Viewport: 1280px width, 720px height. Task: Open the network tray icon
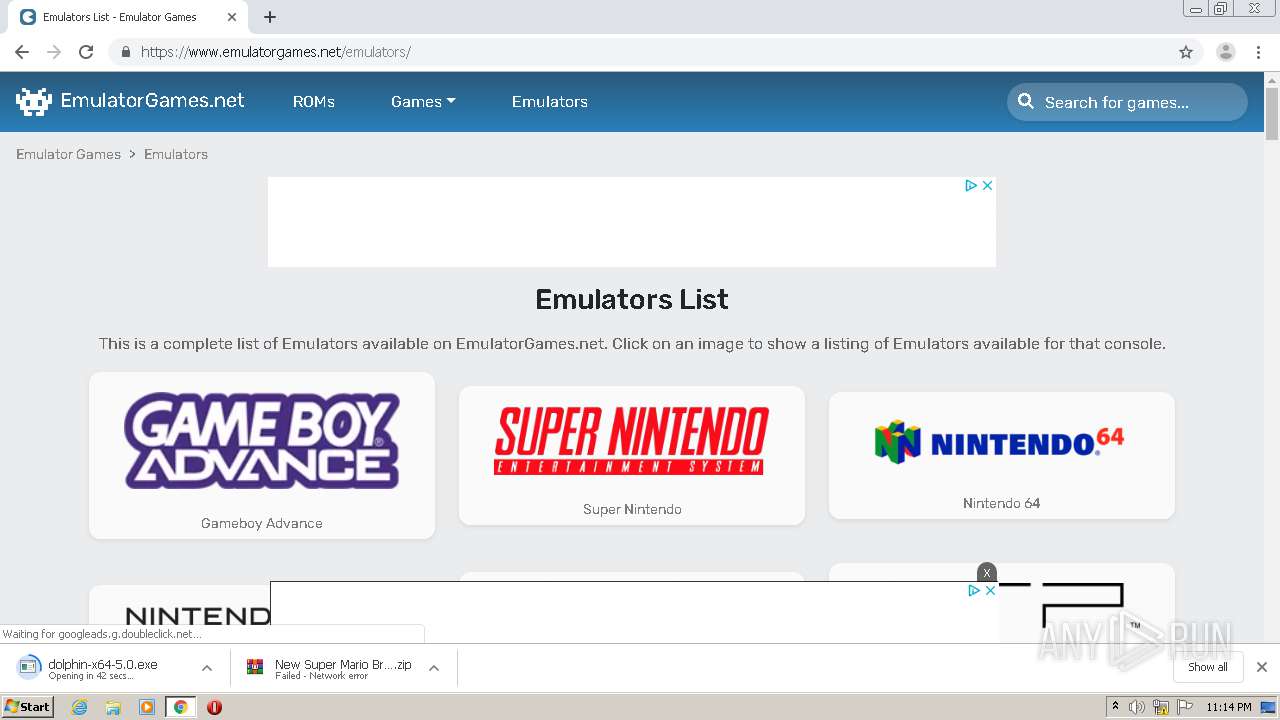point(1161,707)
